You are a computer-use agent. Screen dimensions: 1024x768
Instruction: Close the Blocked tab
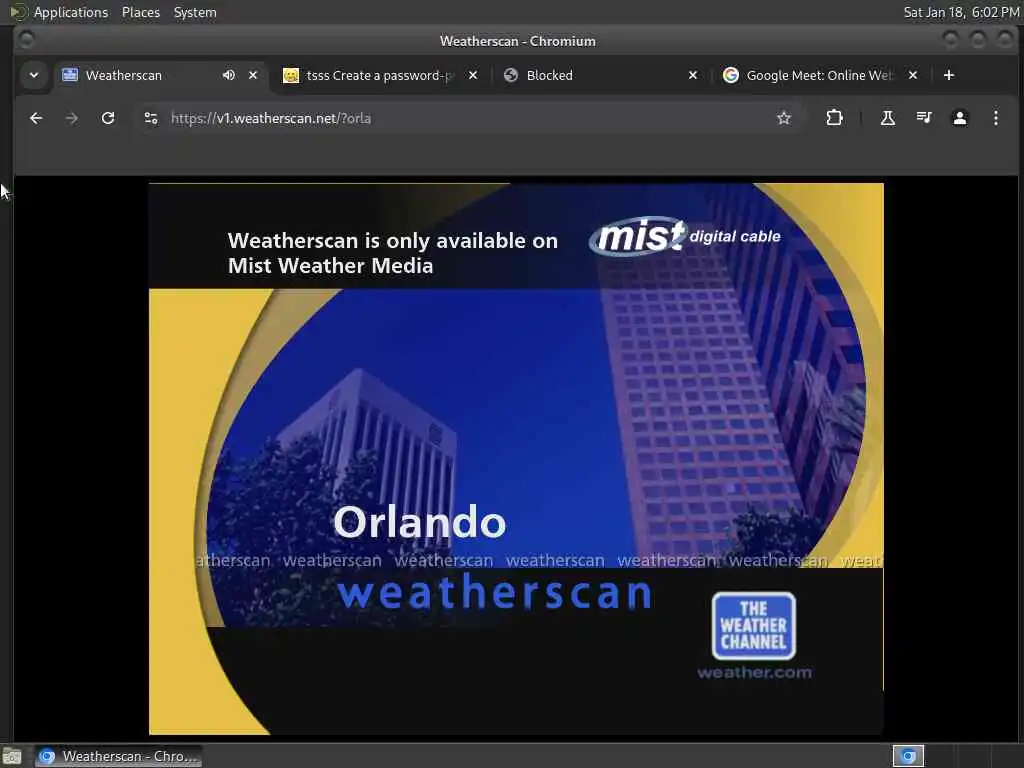(693, 75)
